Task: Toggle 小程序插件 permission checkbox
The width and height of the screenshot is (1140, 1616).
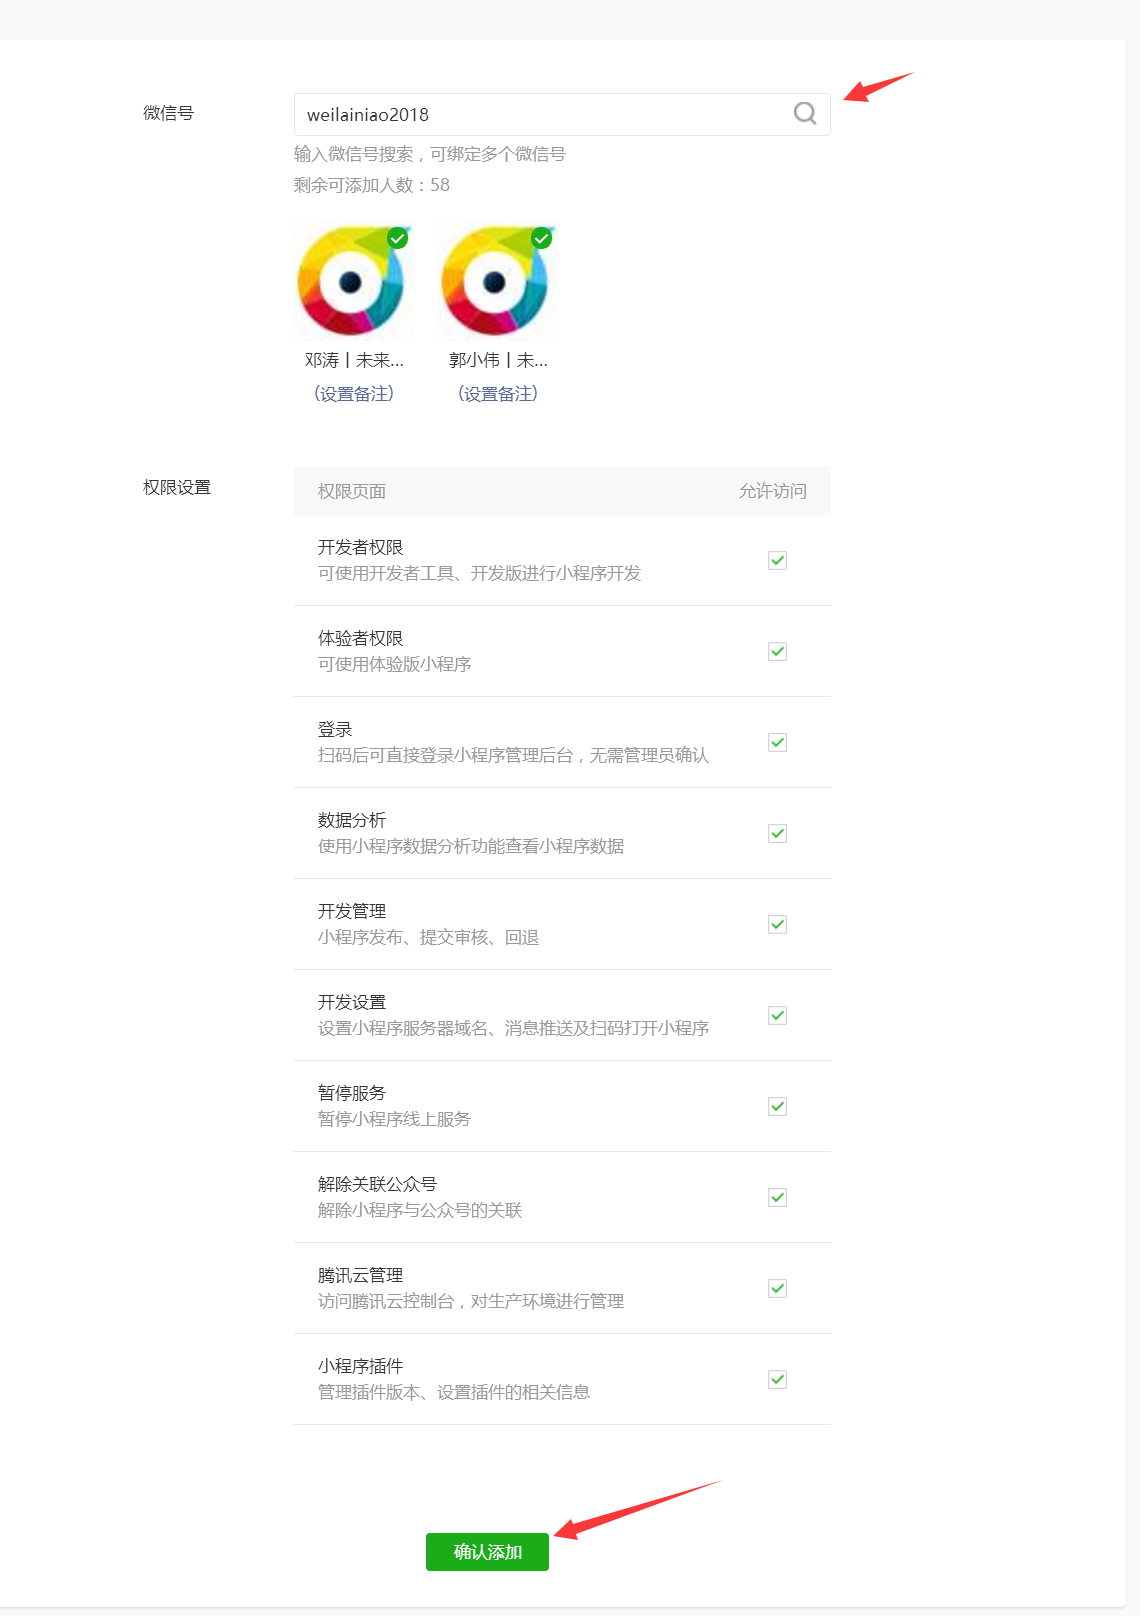Action: pyautogui.click(x=777, y=1379)
